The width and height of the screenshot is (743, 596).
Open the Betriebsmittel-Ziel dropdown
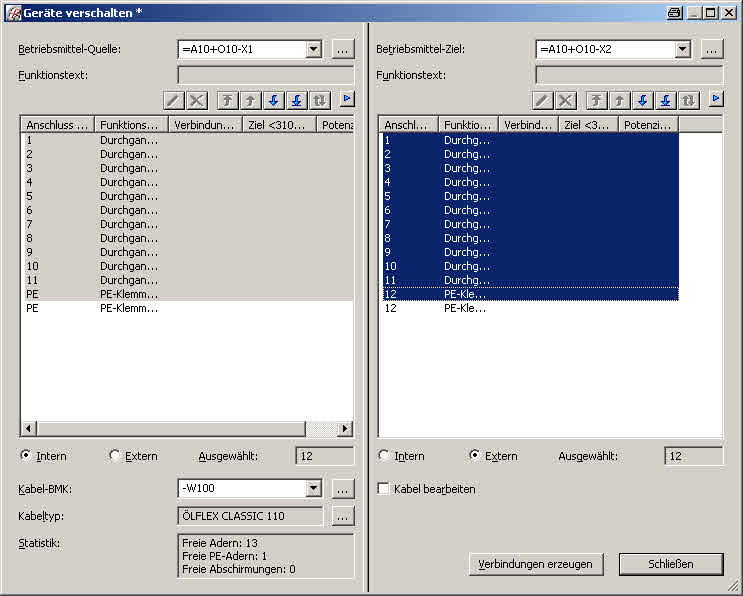tap(682, 49)
